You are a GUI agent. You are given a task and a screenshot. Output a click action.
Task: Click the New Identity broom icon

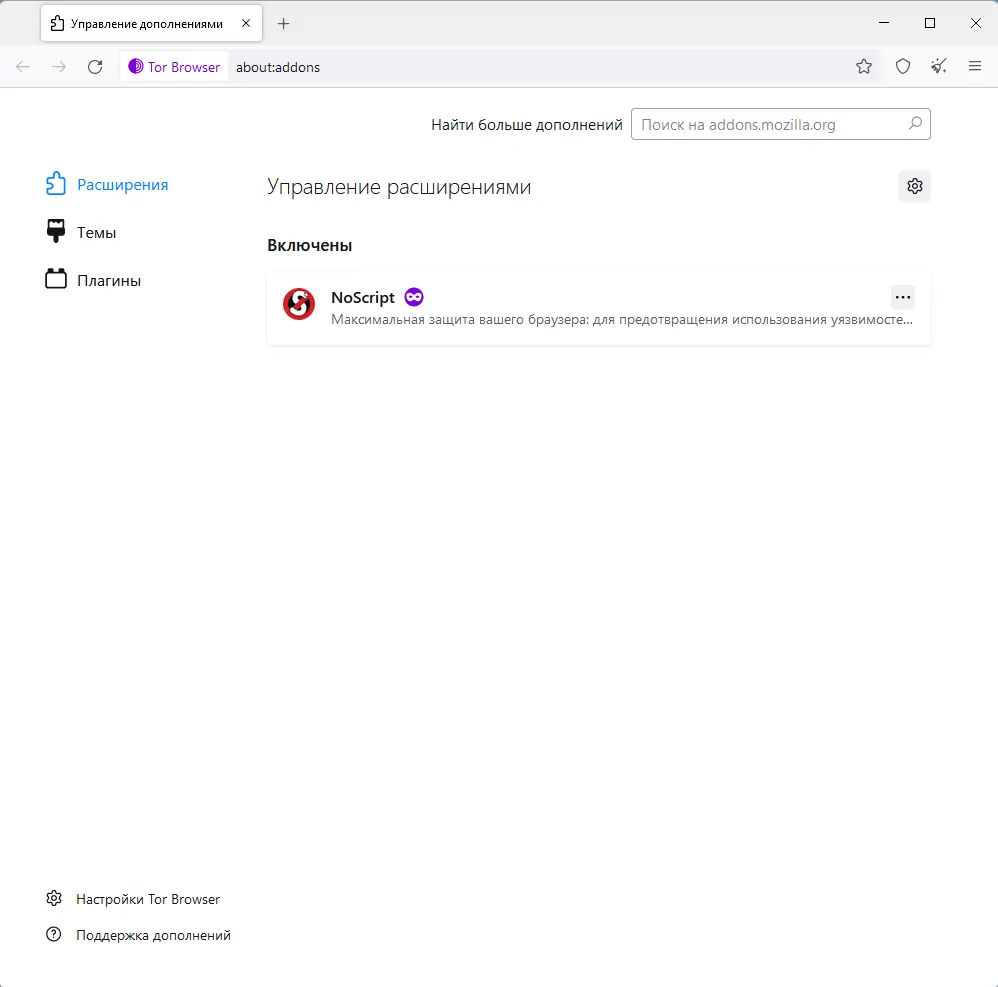click(938, 66)
